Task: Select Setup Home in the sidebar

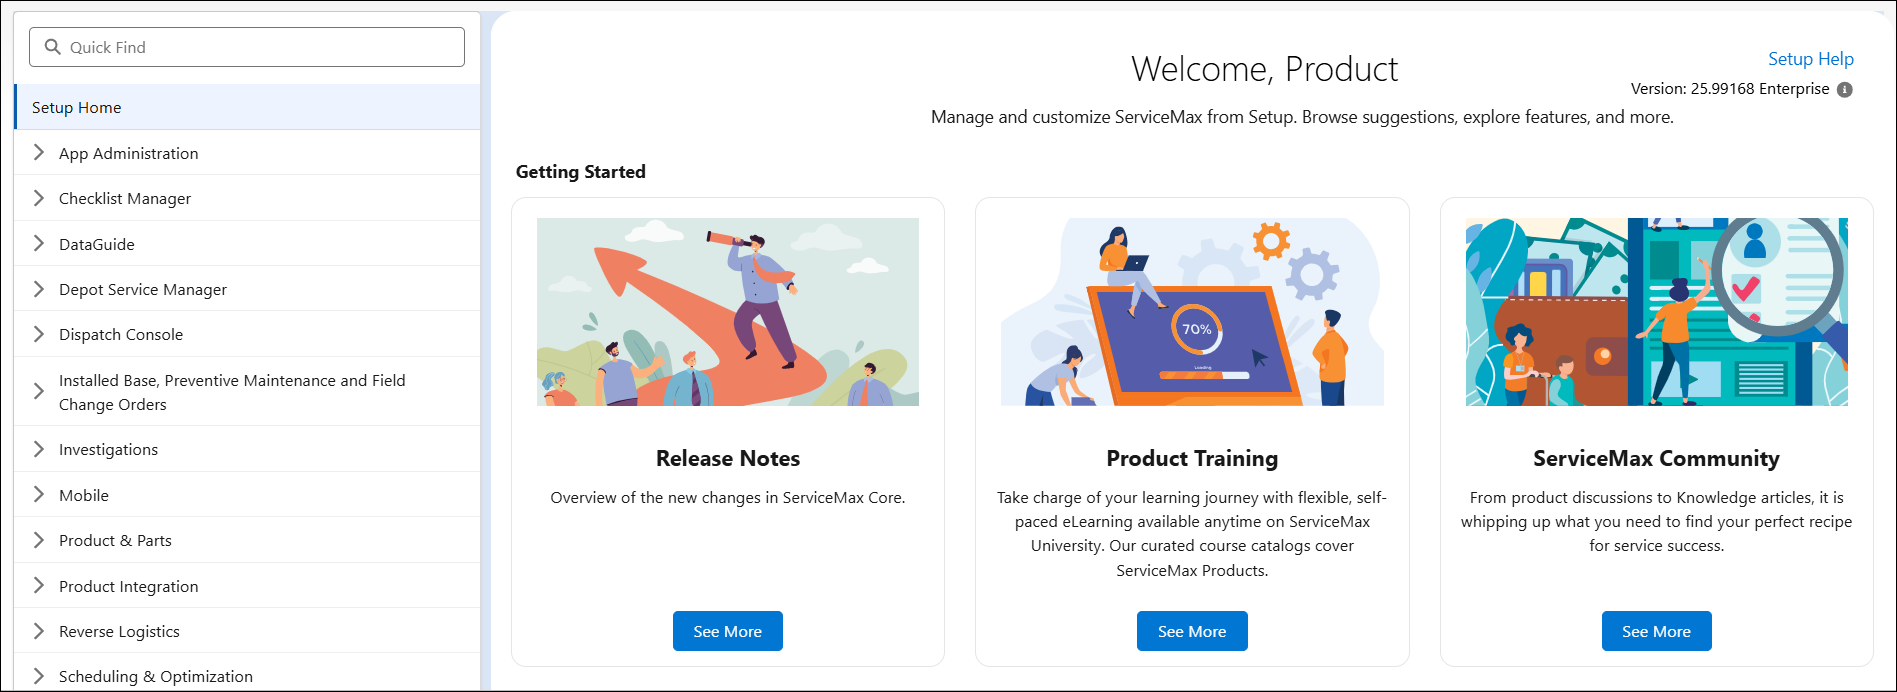Action: tap(248, 107)
